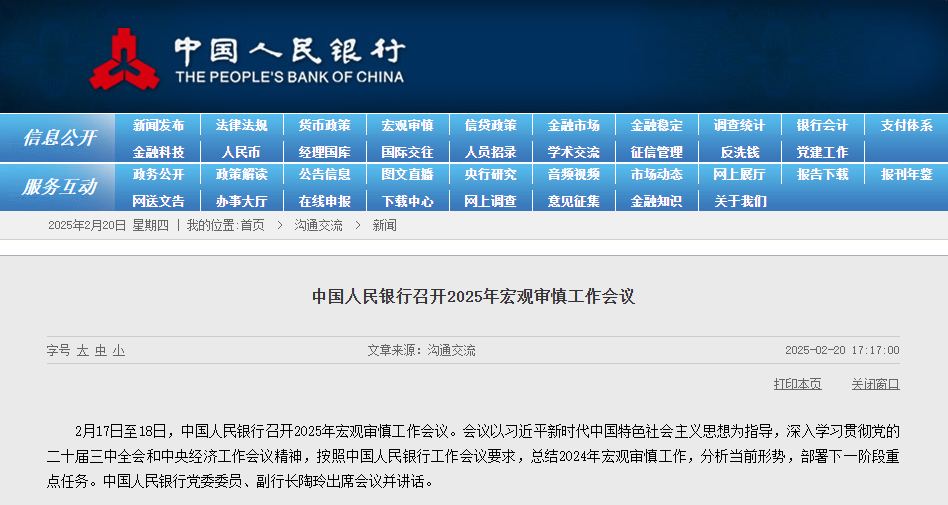Select large font size 大
Image resolution: width=948 pixels, height=505 pixels.
tap(83, 351)
